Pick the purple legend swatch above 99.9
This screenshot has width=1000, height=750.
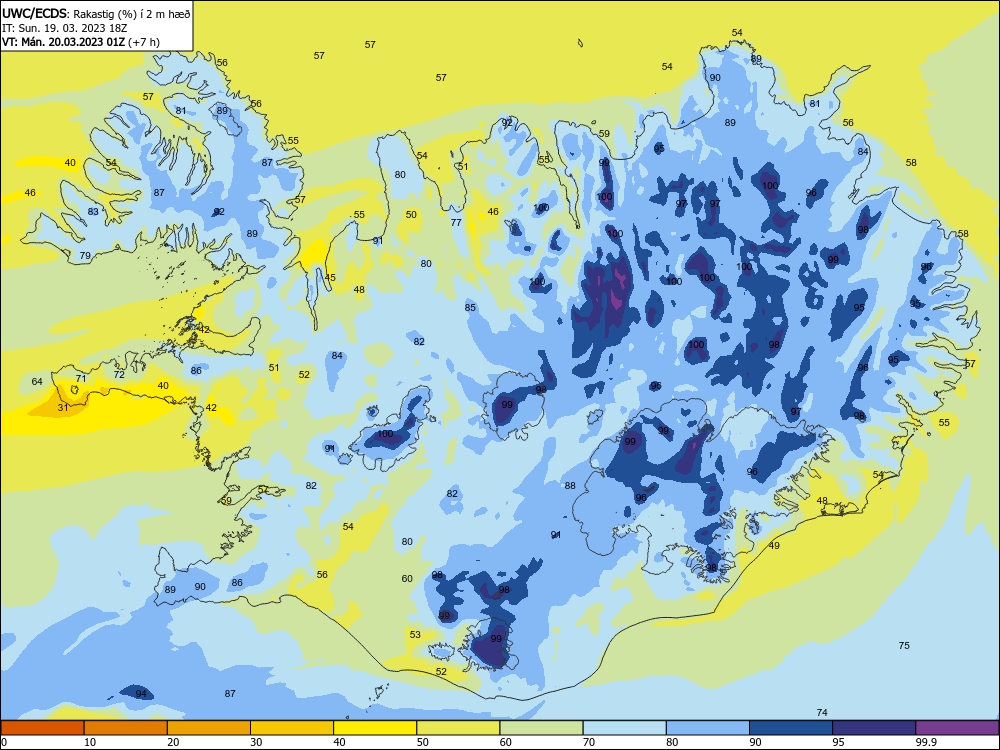point(957,728)
